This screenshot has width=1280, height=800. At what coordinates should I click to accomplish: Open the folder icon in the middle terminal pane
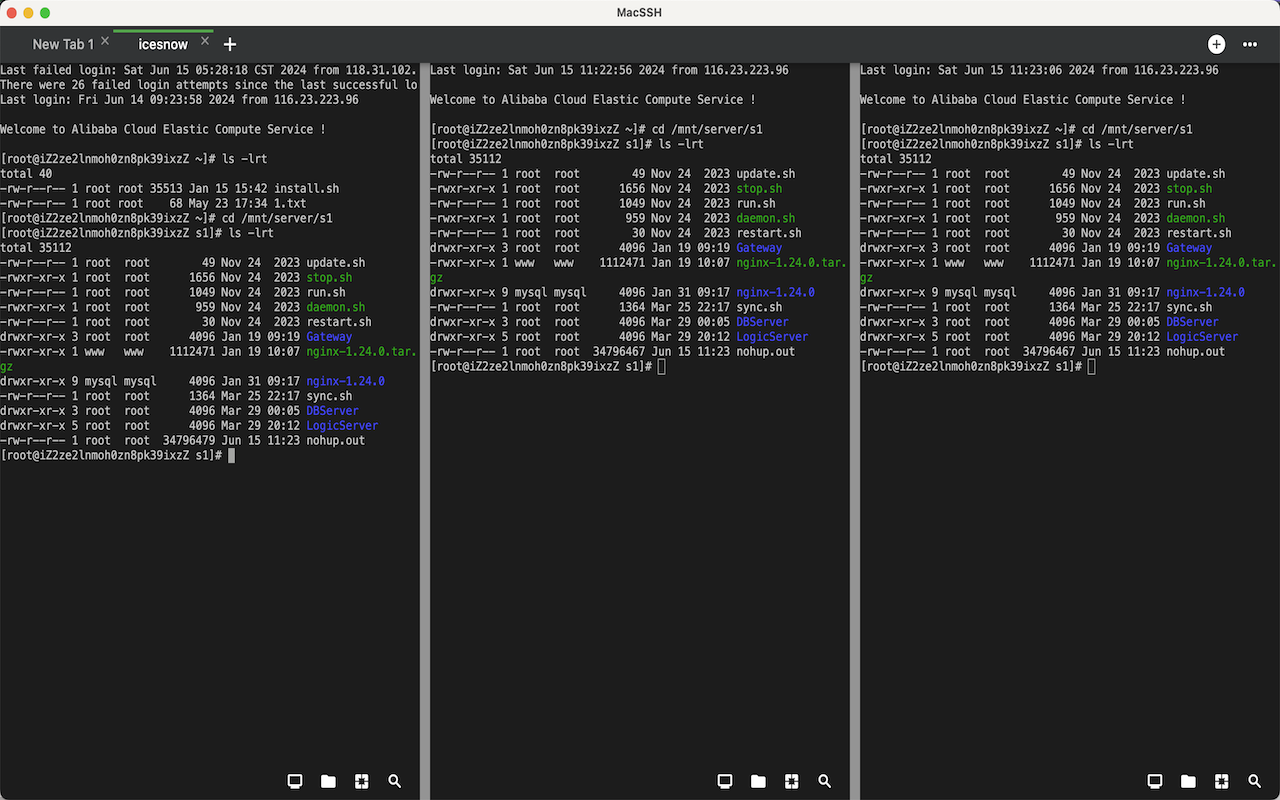[758, 781]
